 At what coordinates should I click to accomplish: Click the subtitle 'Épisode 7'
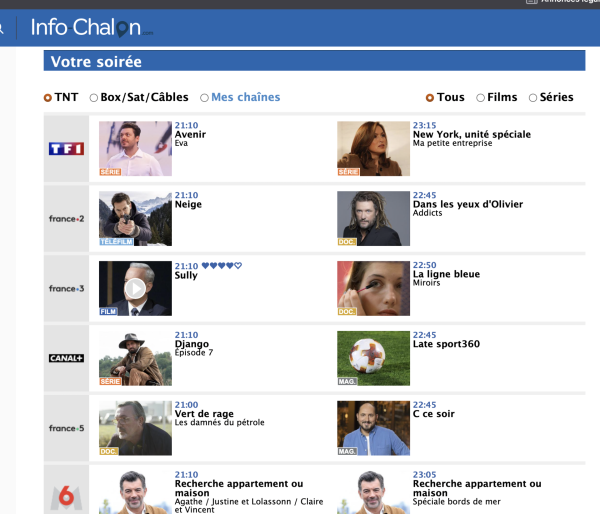(x=194, y=352)
